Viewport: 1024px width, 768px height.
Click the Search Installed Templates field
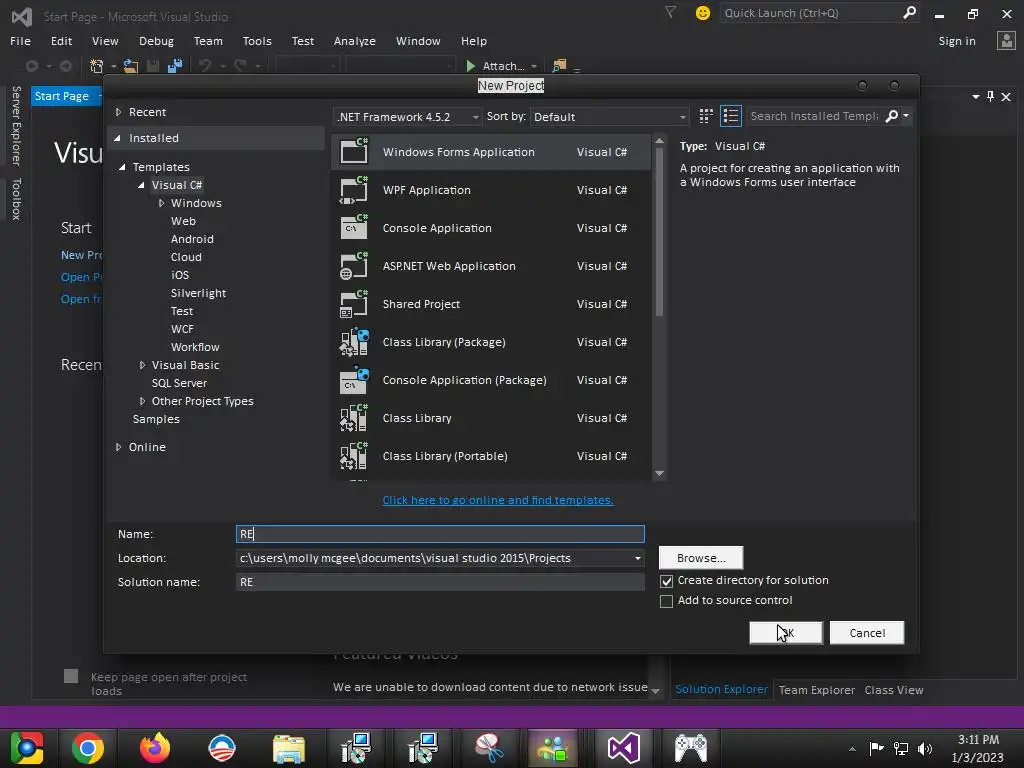coord(814,116)
